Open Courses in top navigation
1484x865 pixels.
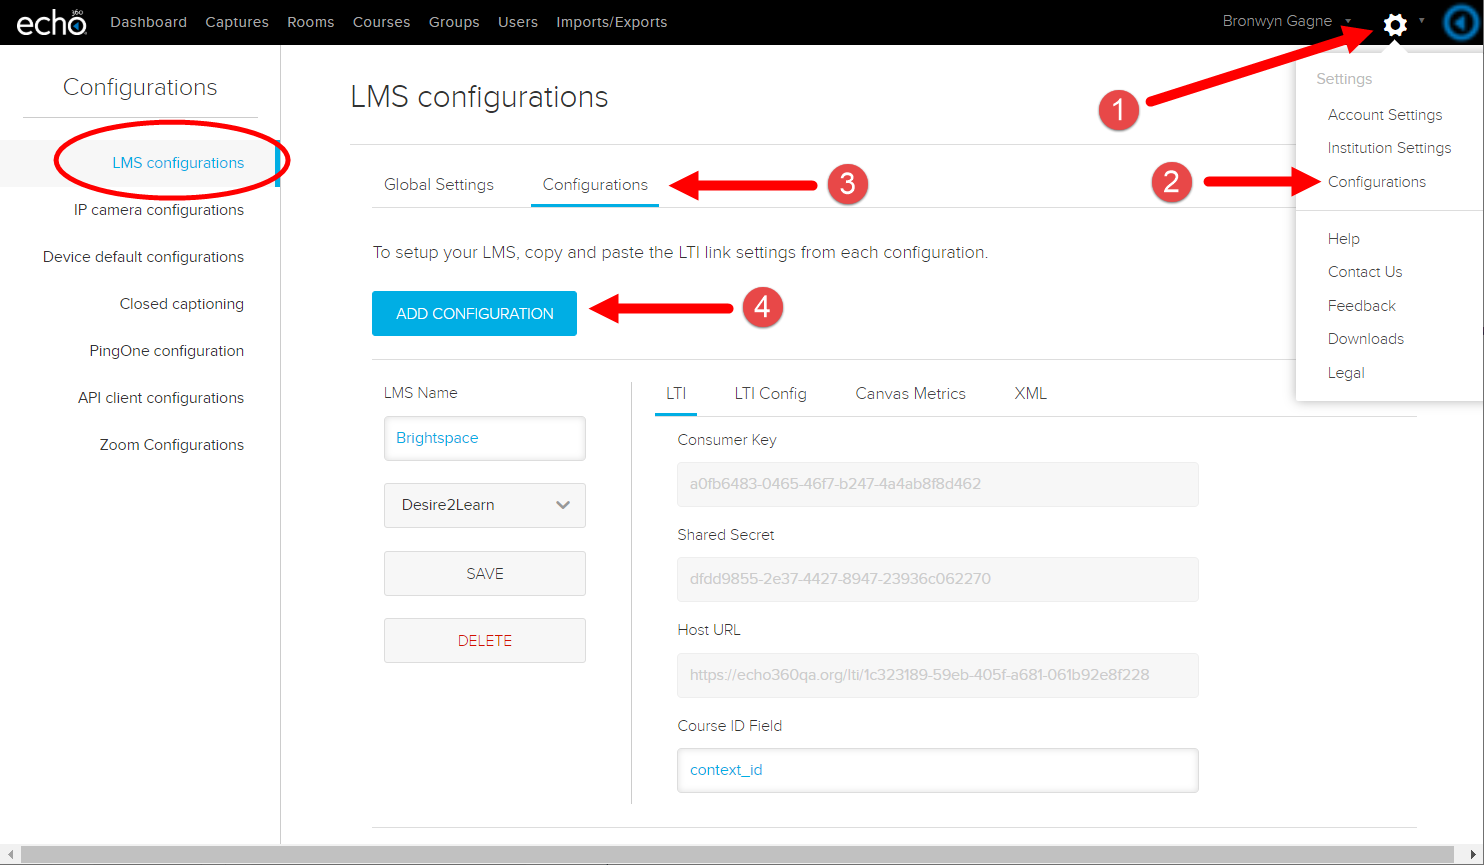coord(382,22)
